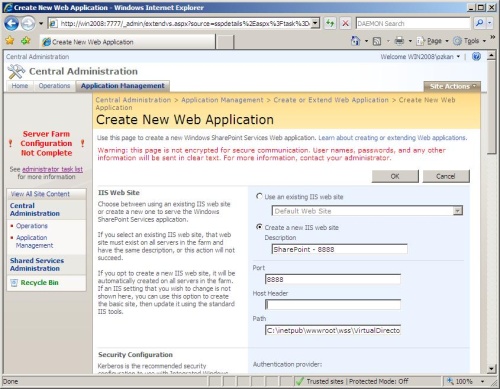Viewport: 500px width, 389px height.
Task: Switch to the Operations tab
Action: coord(54,86)
